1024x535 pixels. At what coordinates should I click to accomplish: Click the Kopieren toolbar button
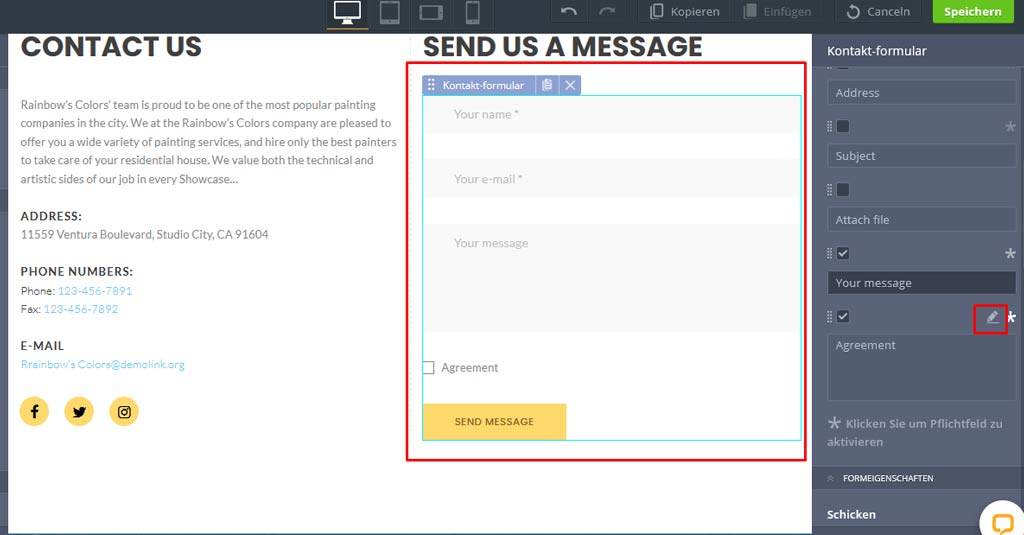point(685,12)
